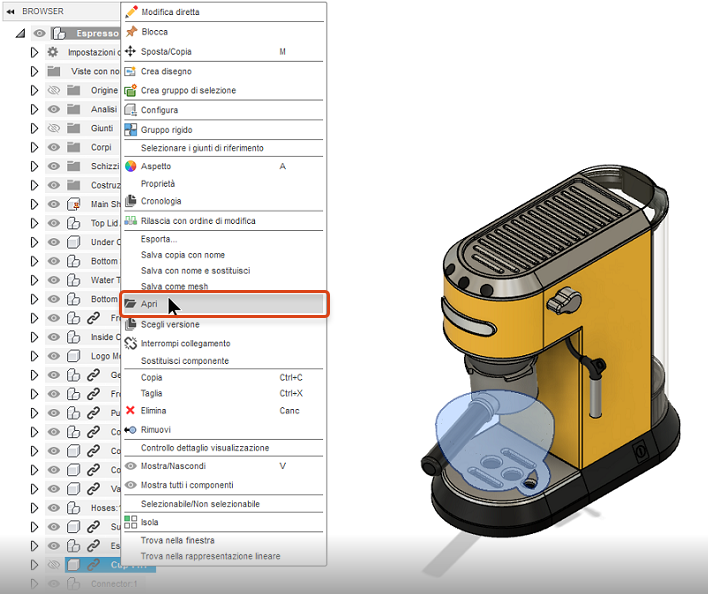708x594 pixels.
Task: Show the hidden Origine folder
Action: click(54, 90)
